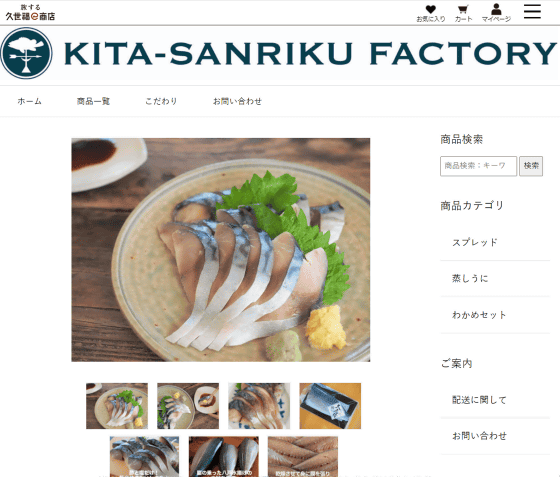The image size is (560, 477).
Task: Select the スプレッド category
Action: [495, 243]
